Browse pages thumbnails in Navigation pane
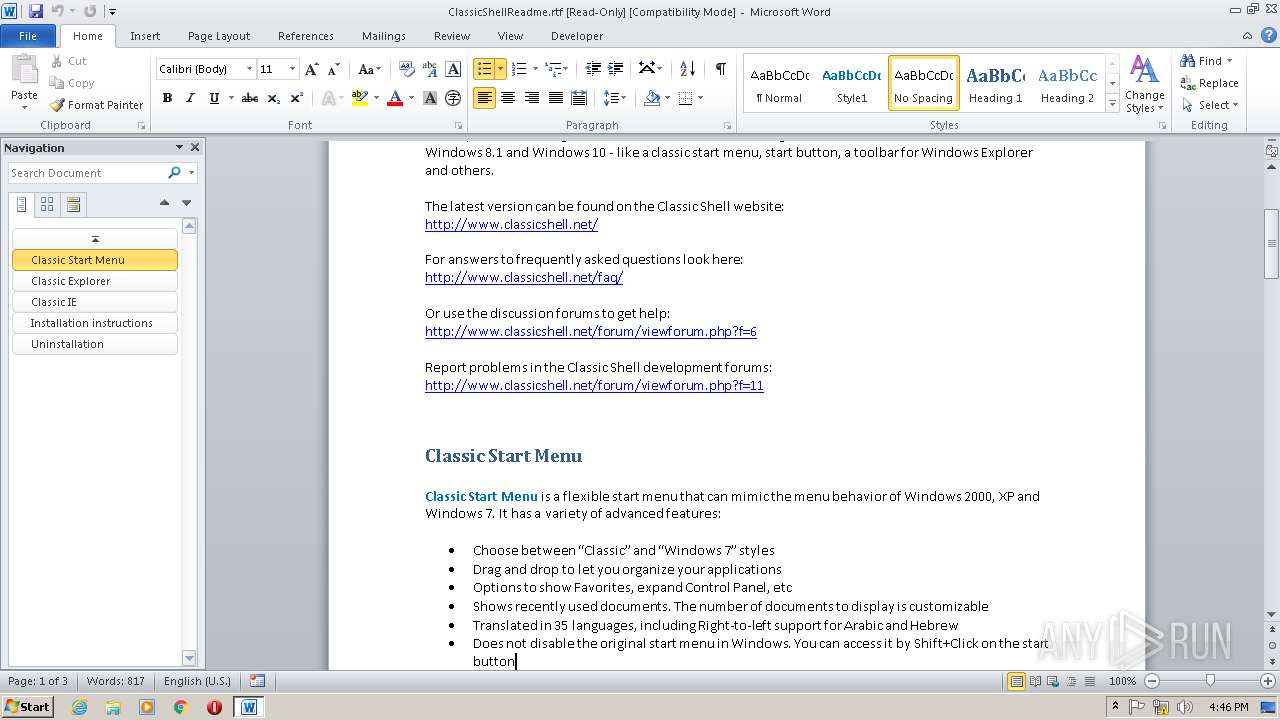Image resolution: width=1280 pixels, height=720 pixels. (47, 205)
